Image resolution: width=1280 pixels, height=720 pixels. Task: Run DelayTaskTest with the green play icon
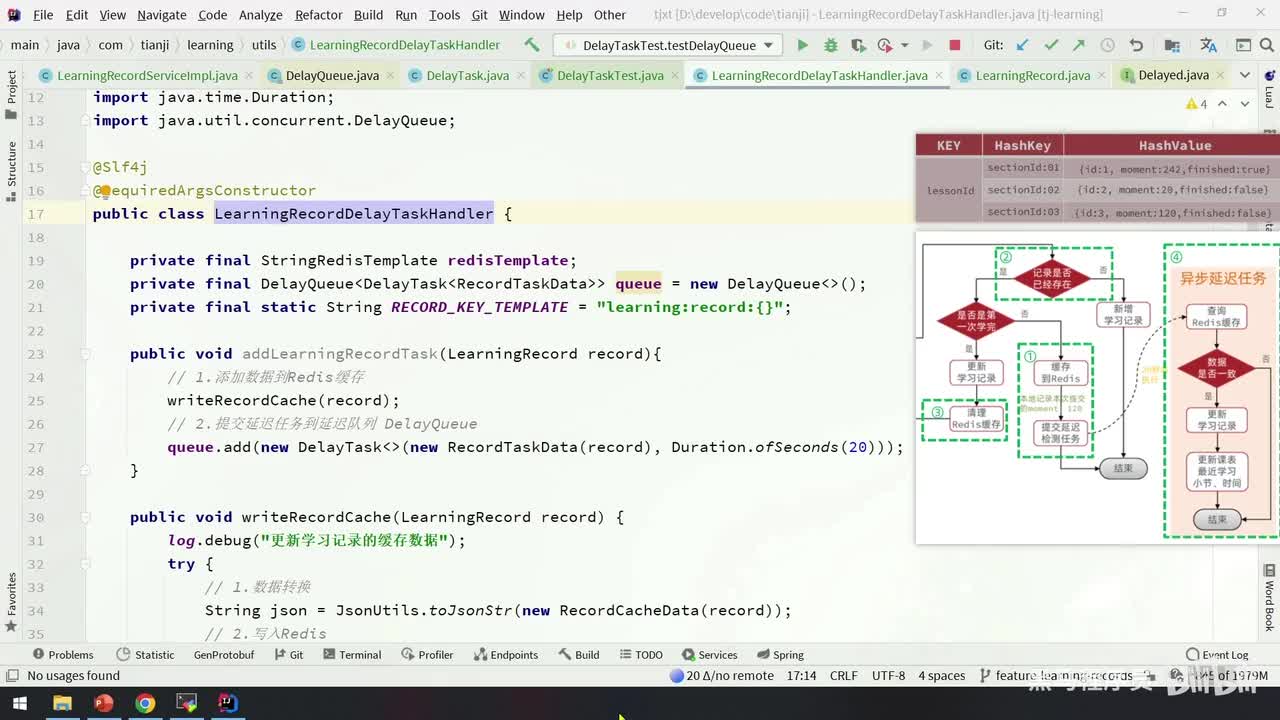(802, 45)
